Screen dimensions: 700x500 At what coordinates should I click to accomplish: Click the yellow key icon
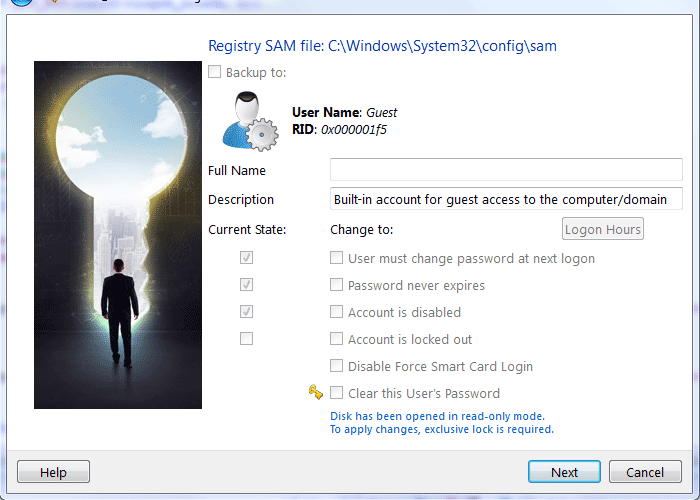[316, 392]
